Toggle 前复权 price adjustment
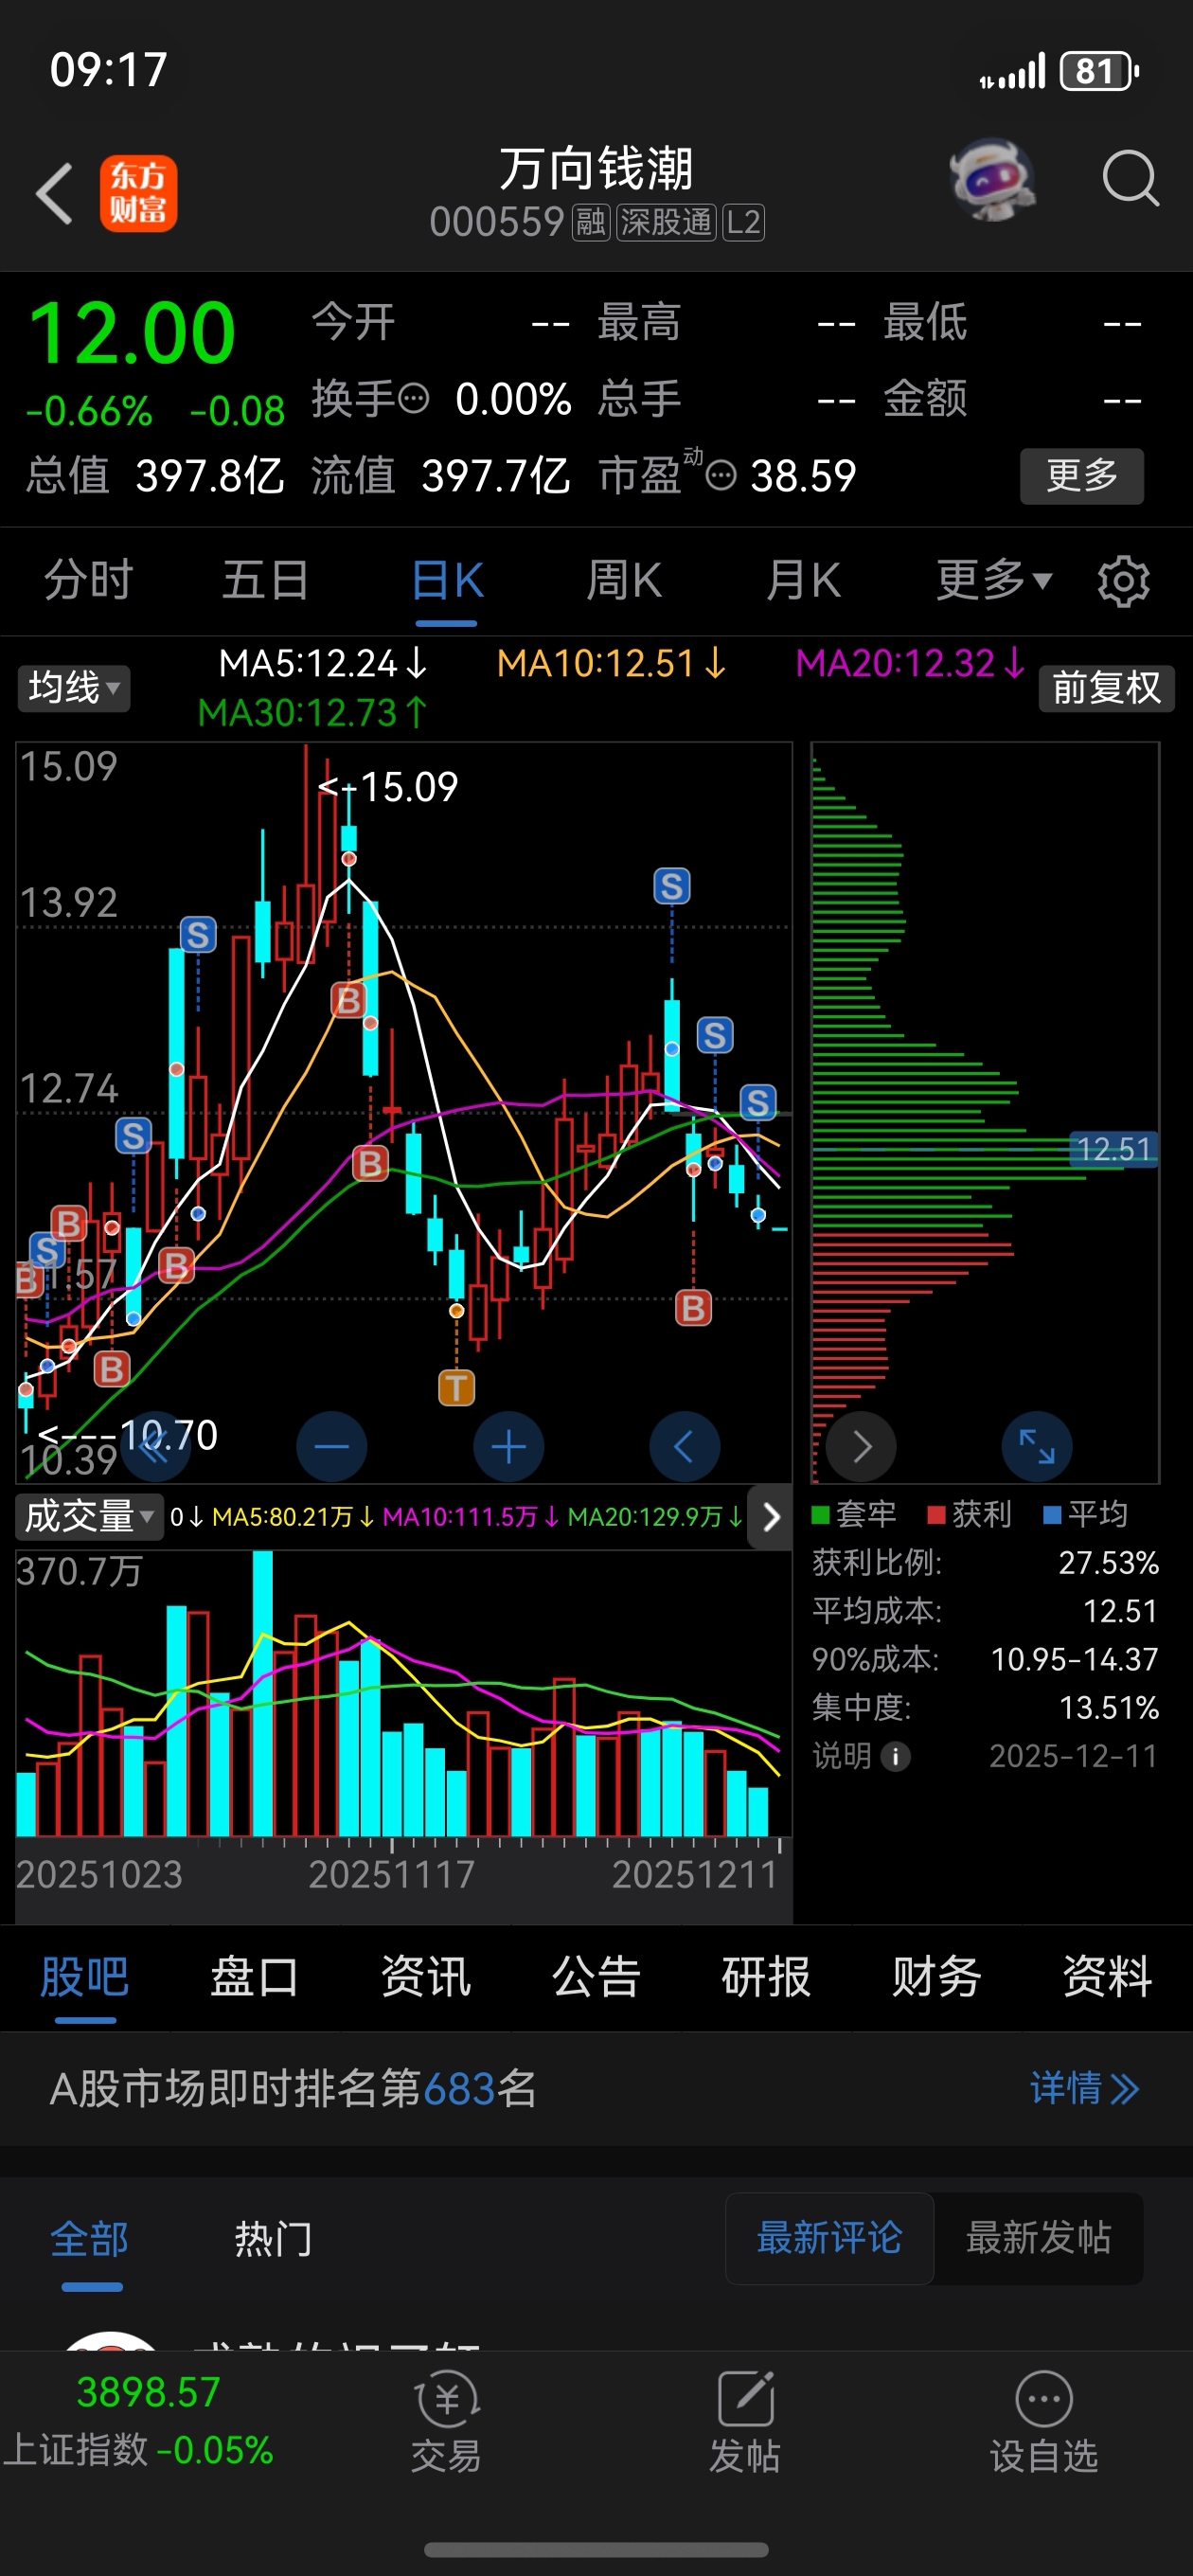This screenshot has height=2576, width=1193. point(1106,688)
